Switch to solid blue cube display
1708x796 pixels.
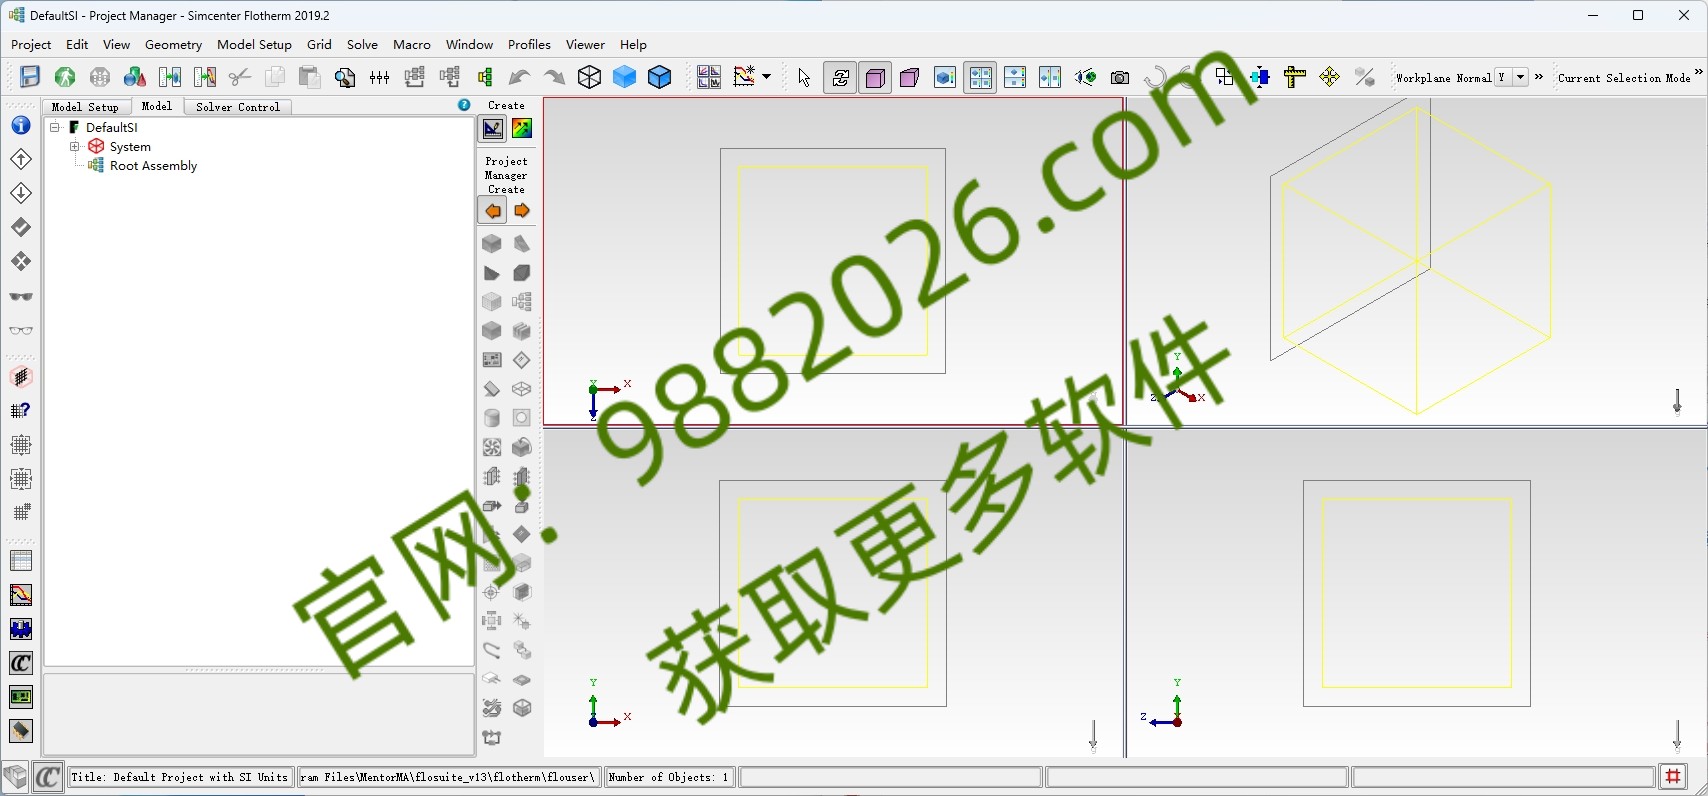(625, 77)
